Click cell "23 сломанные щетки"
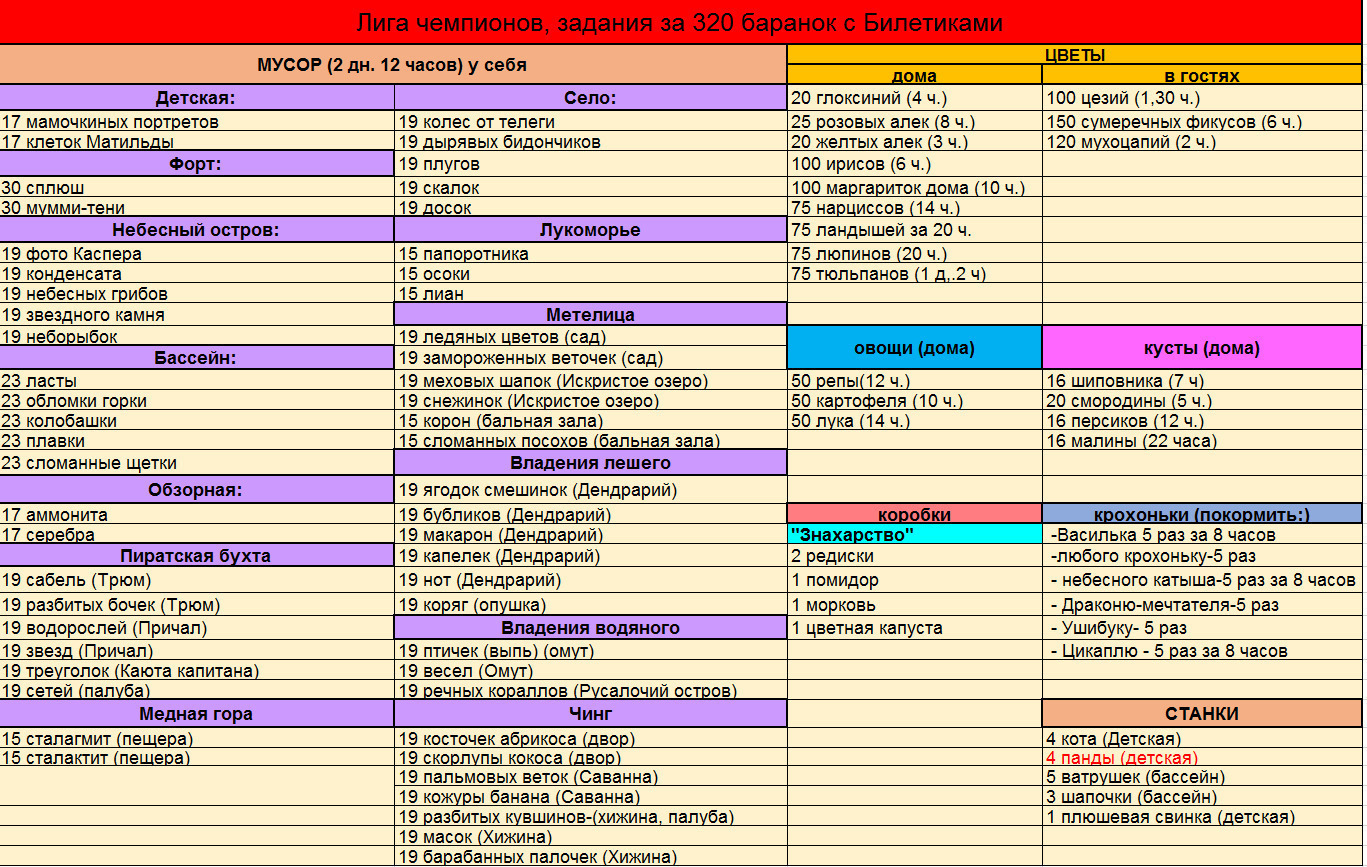Image resolution: width=1367 pixels, height=867 pixels. 196,463
